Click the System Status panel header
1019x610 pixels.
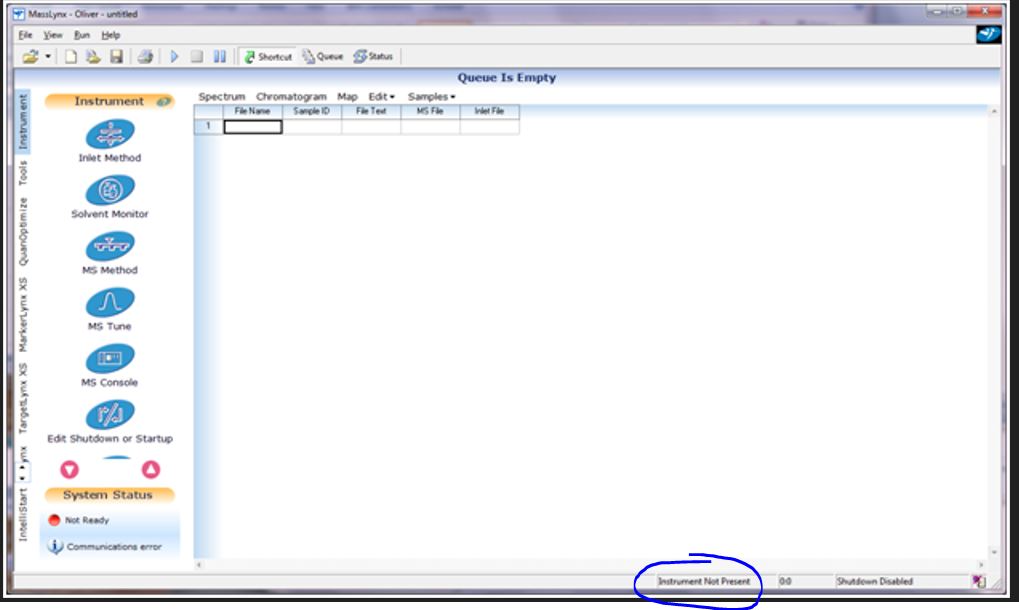[x=109, y=495]
